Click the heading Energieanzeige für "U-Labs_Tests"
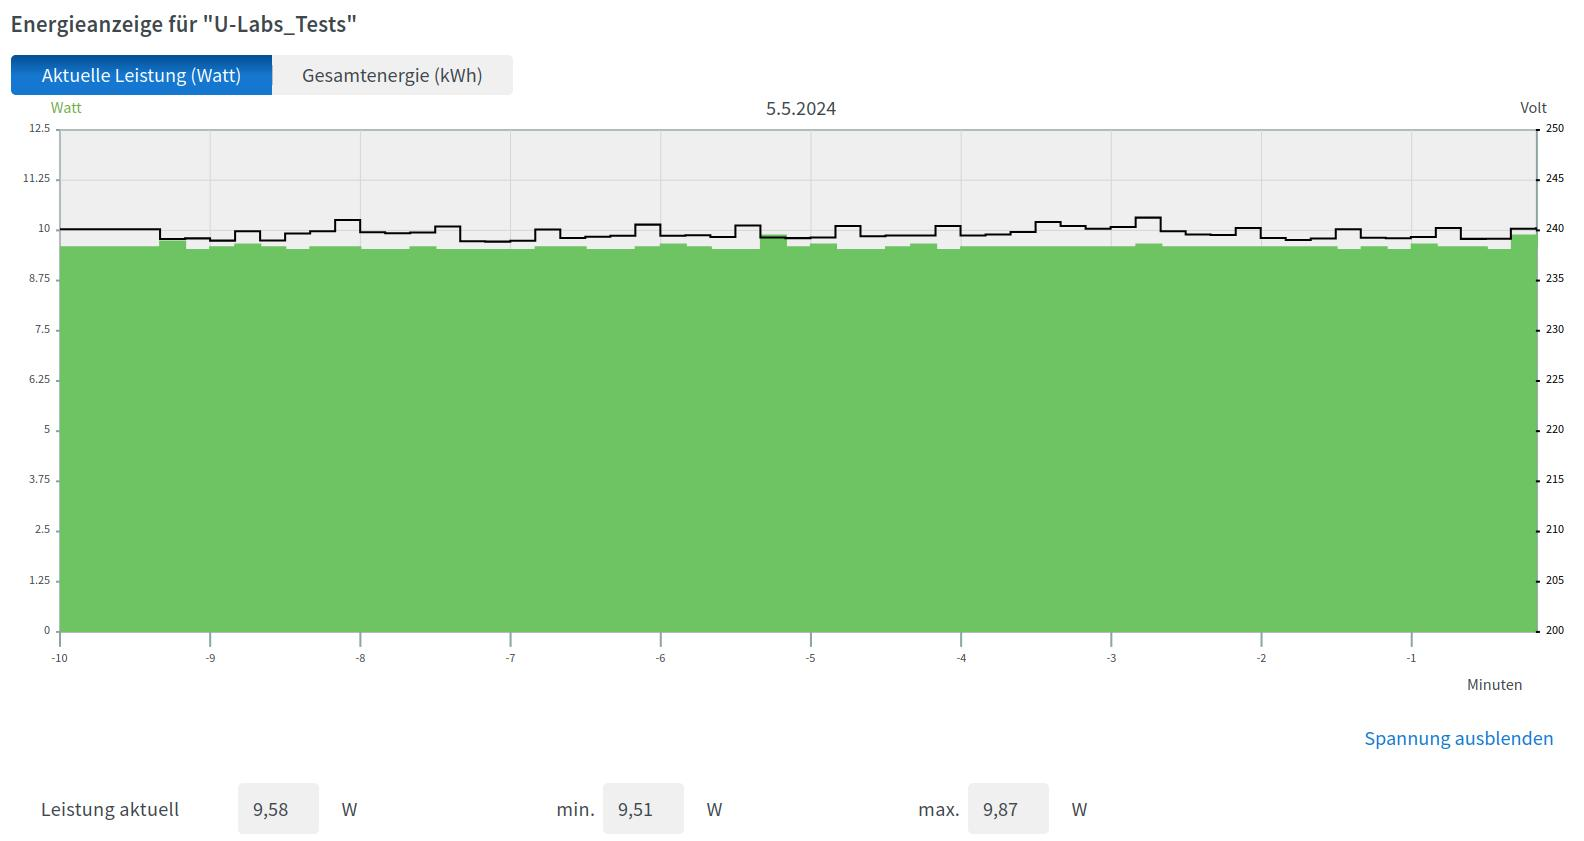 pyautogui.click(x=184, y=24)
